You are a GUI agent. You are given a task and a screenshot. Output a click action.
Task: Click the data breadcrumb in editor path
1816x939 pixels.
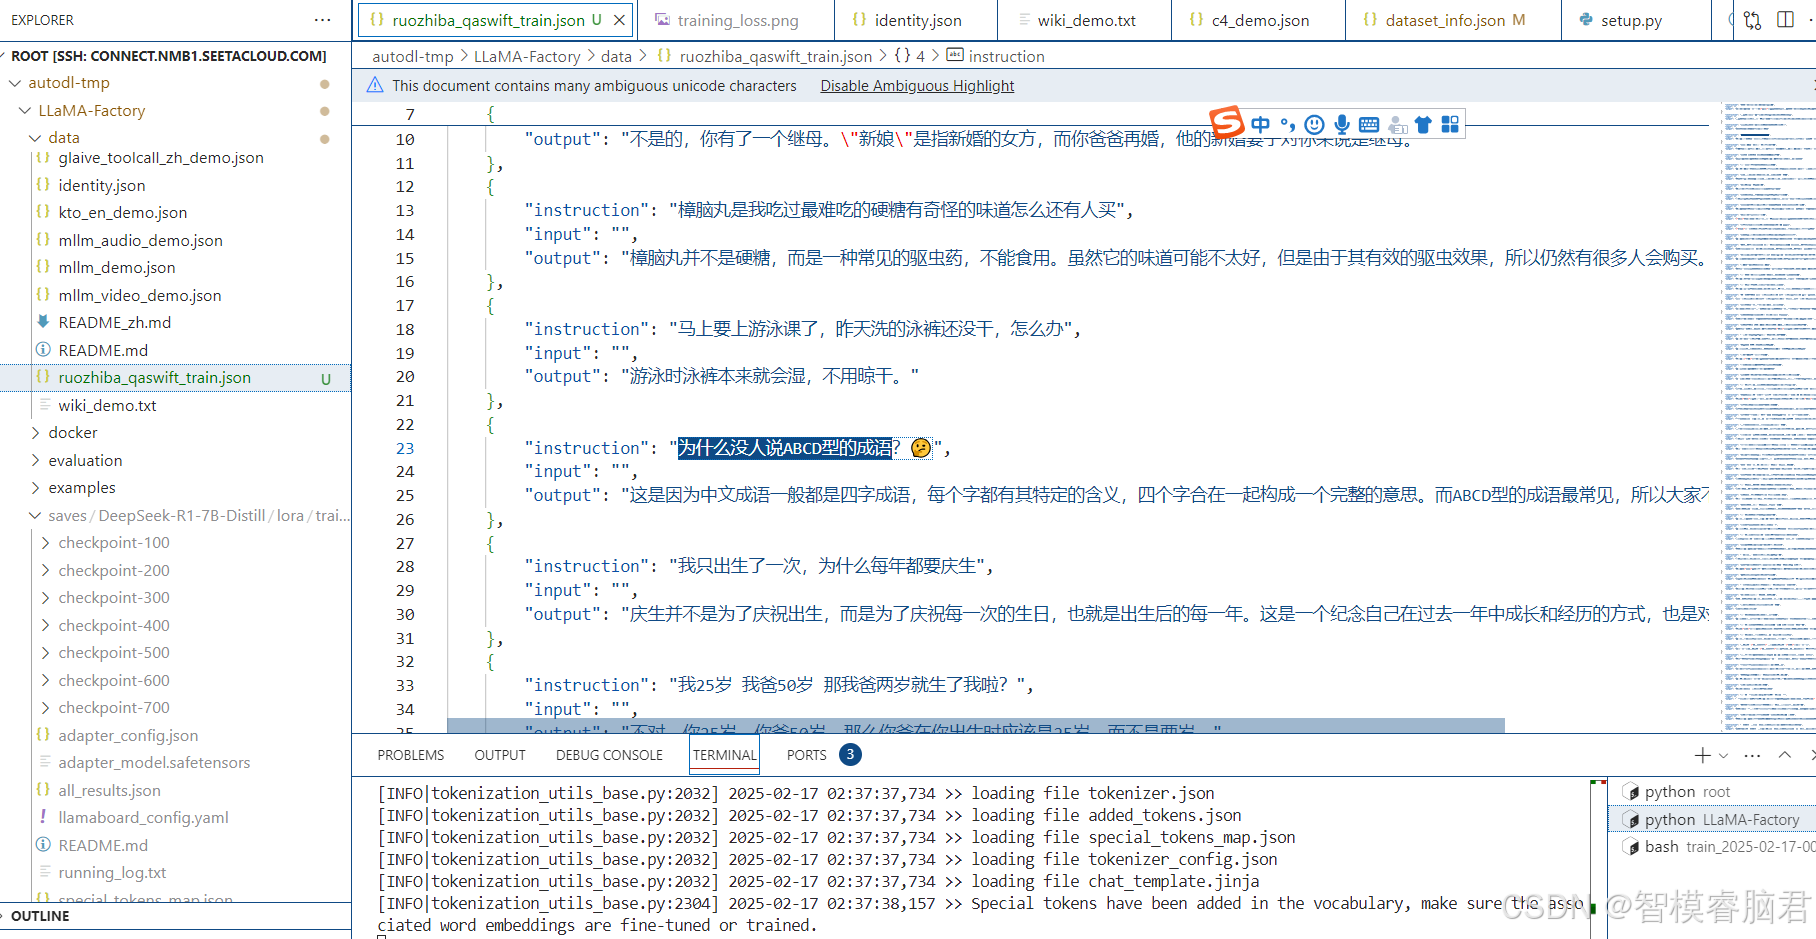[616, 57]
